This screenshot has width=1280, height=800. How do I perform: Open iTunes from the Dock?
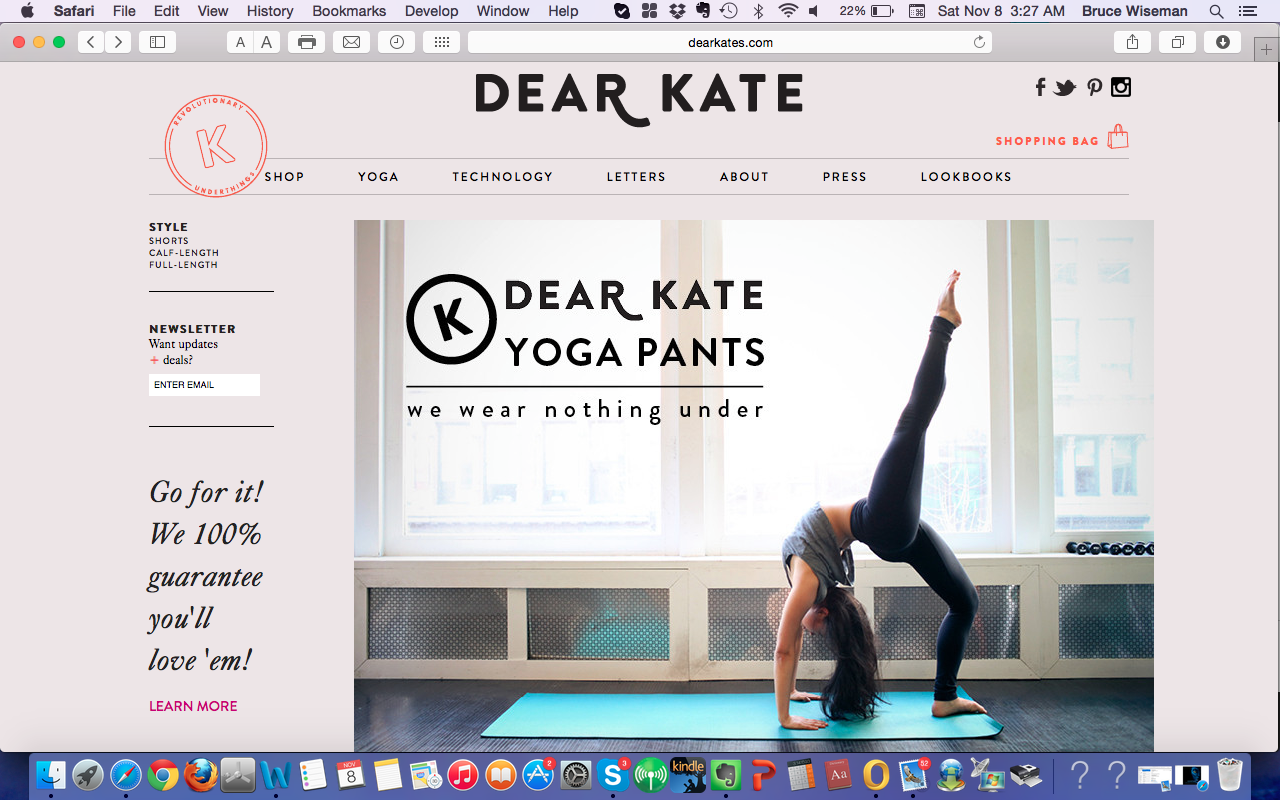462,775
